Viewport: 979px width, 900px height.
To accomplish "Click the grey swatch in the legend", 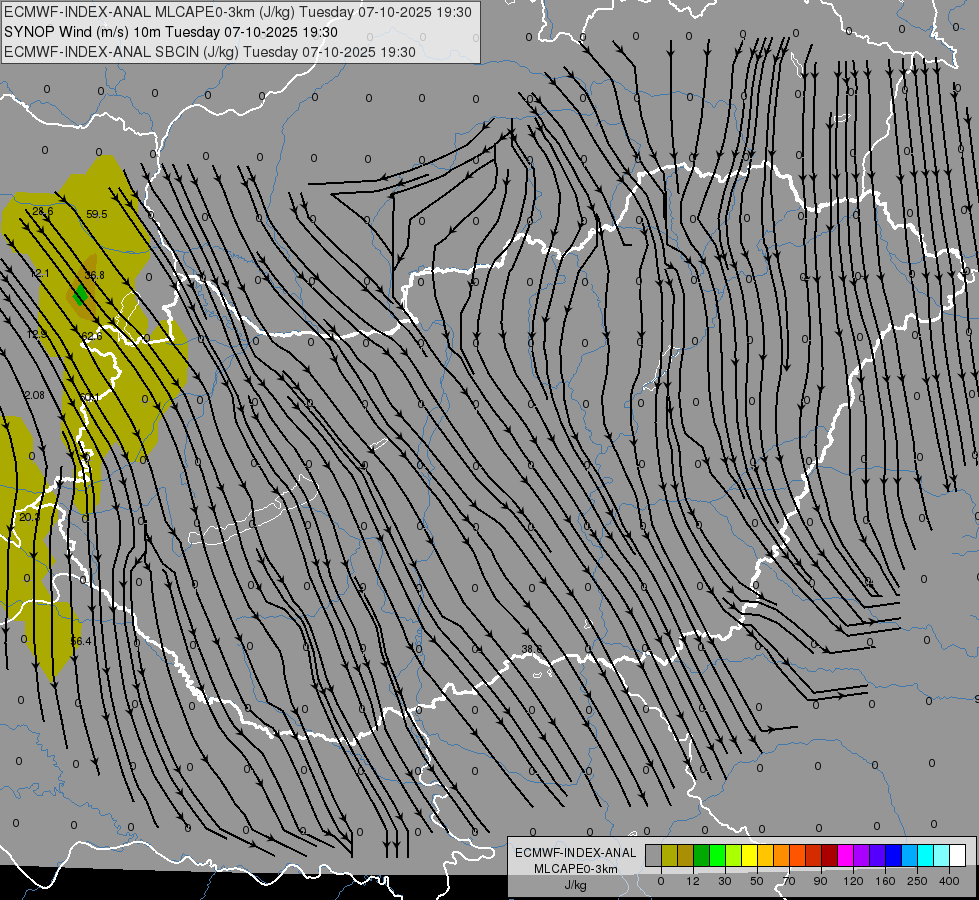I will [x=654, y=855].
